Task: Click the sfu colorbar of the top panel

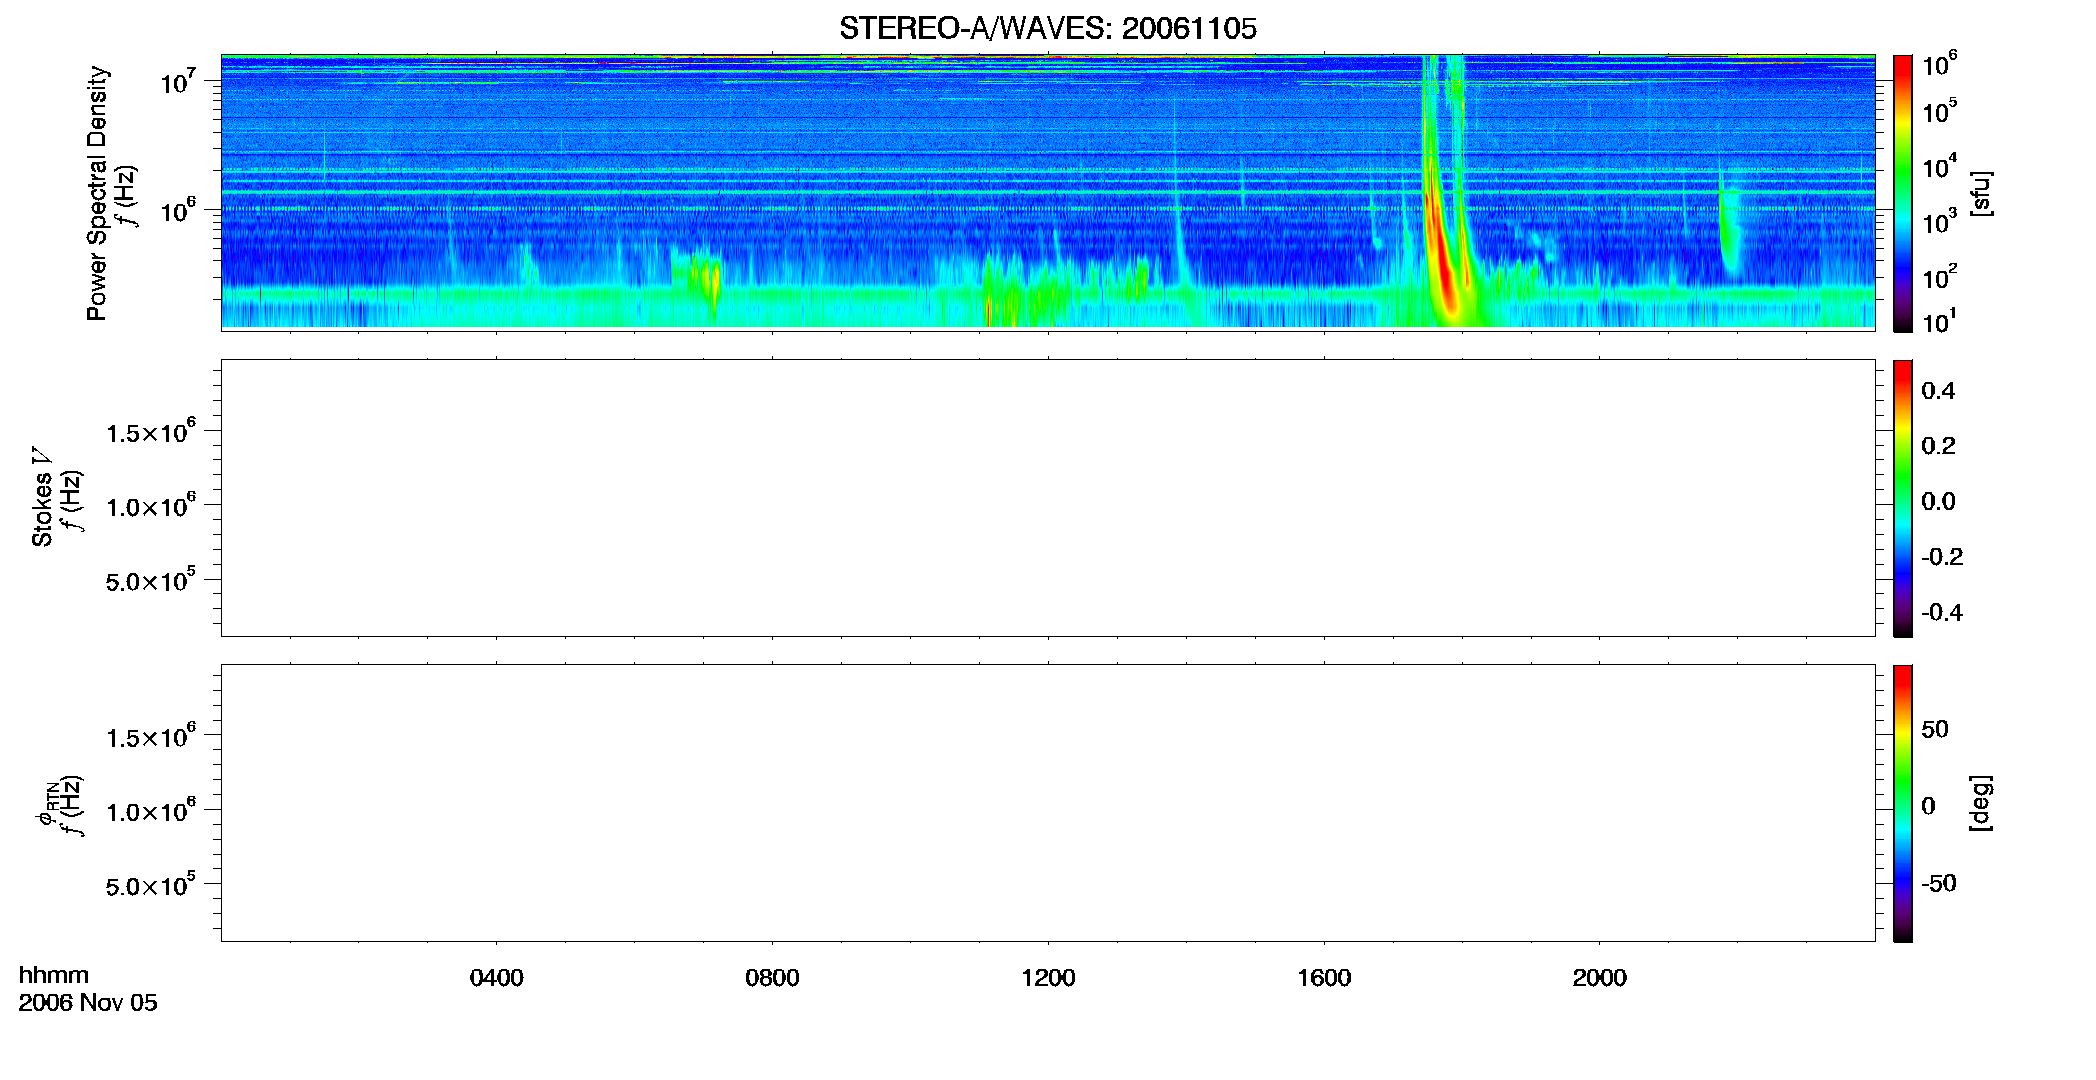Action: [1903, 193]
